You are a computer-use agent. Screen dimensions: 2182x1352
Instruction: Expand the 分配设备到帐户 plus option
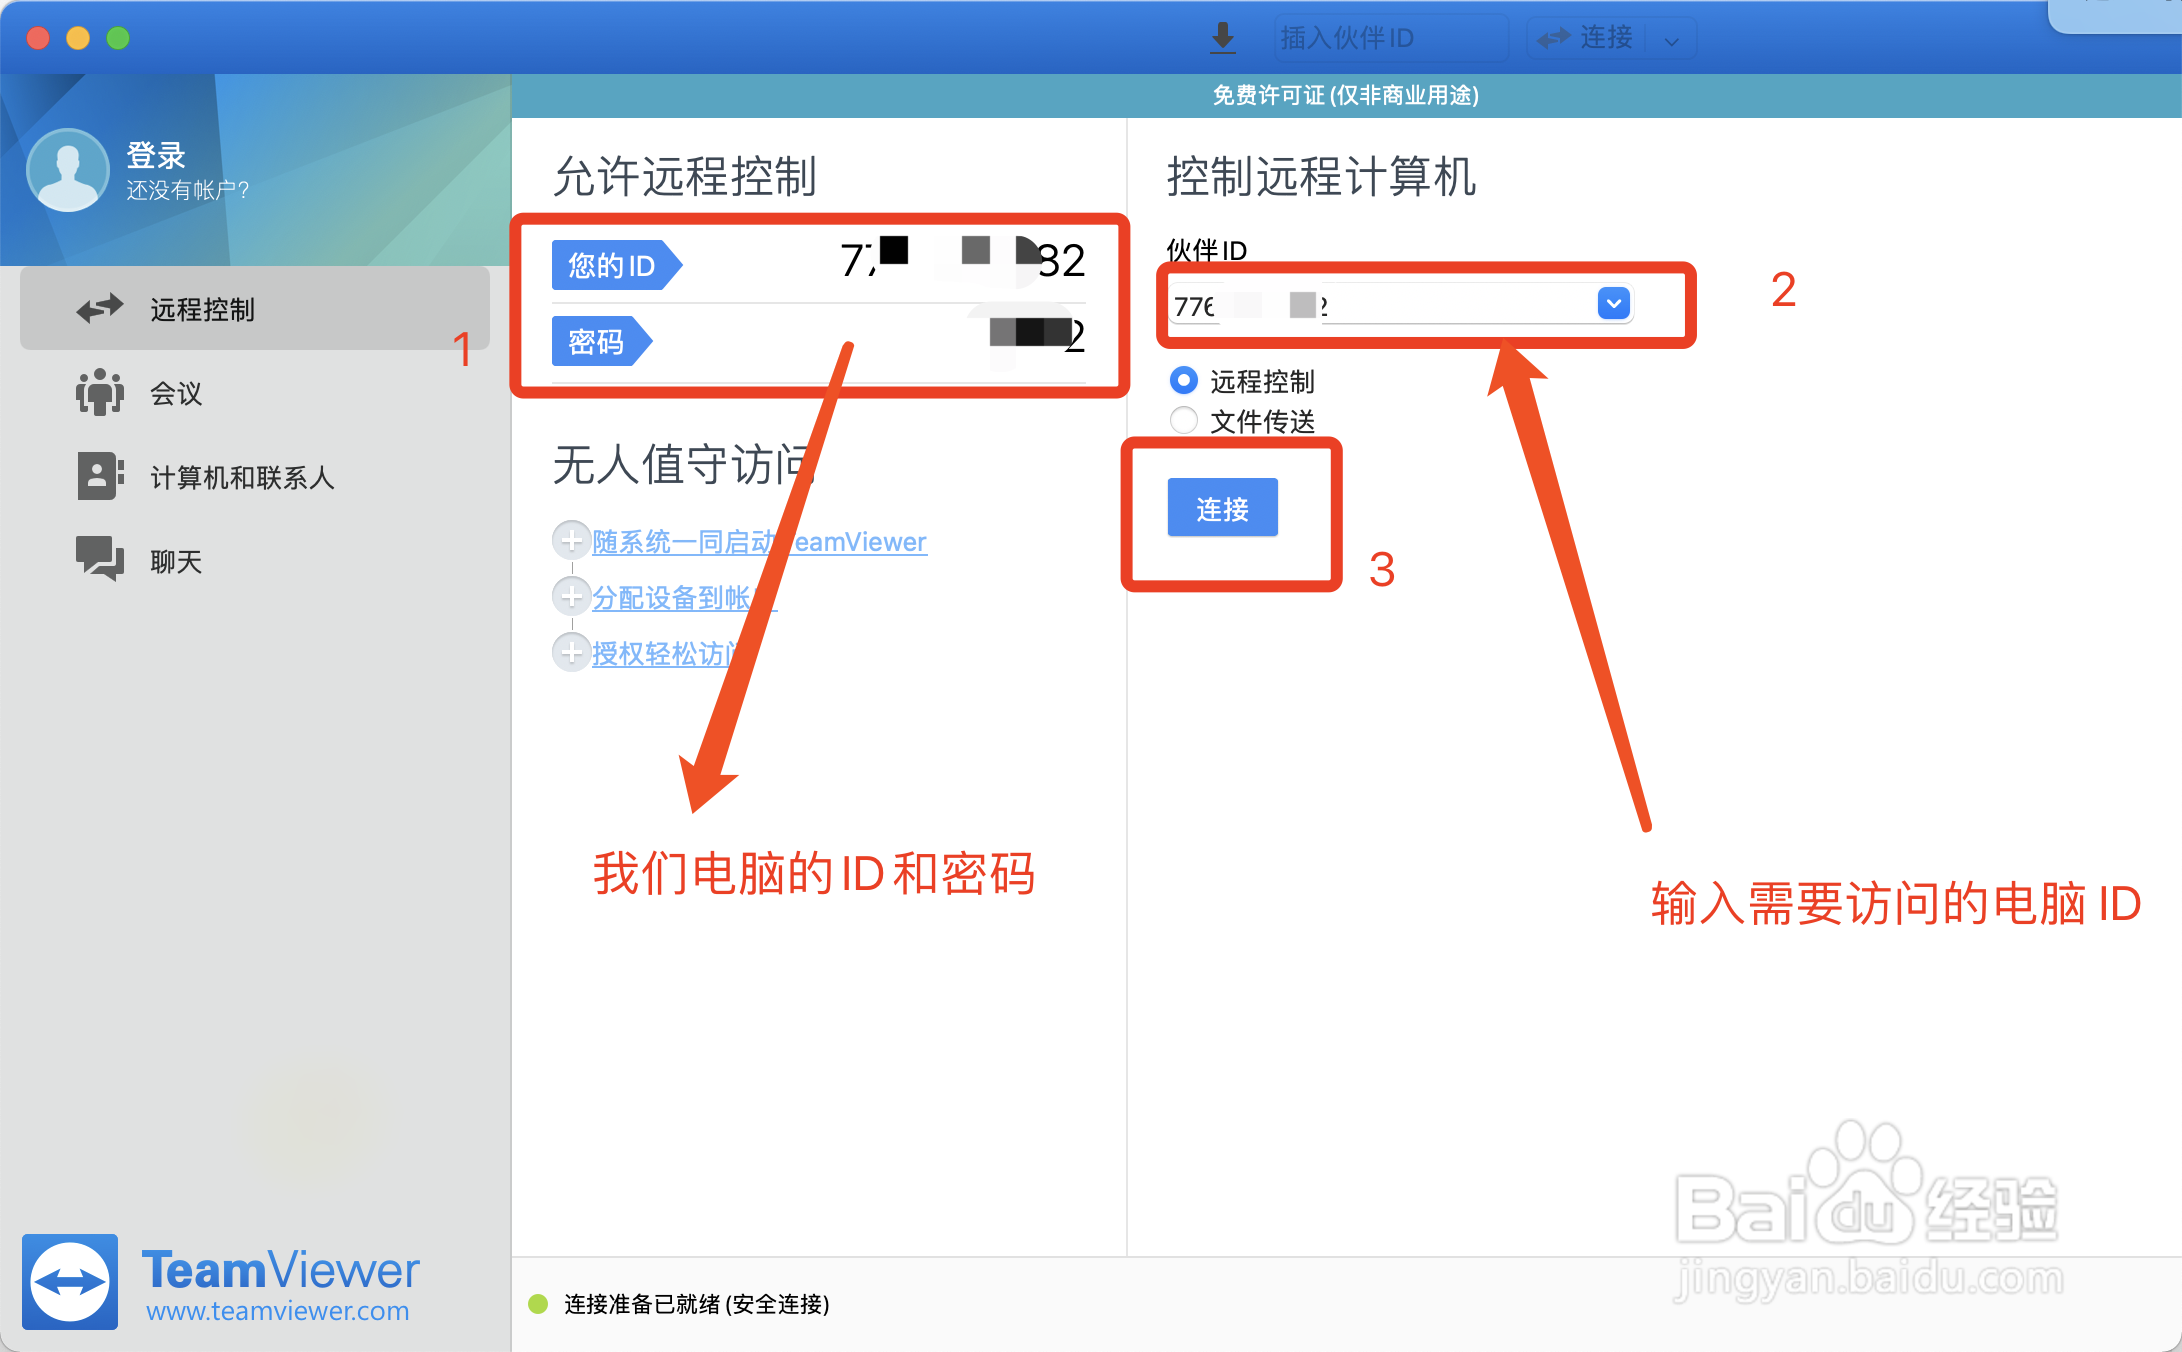(x=571, y=597)
